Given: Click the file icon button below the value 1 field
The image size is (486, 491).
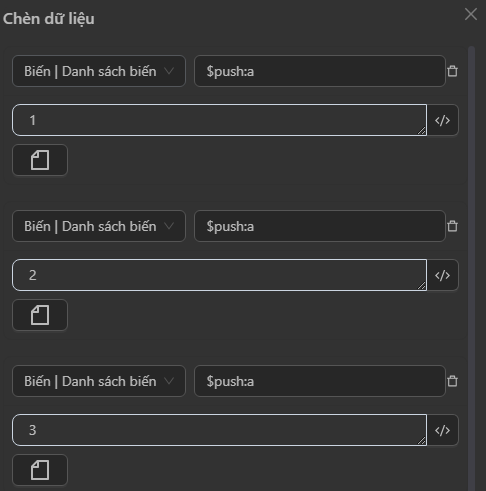Looking at the screenshot, I should click(40, 160).
